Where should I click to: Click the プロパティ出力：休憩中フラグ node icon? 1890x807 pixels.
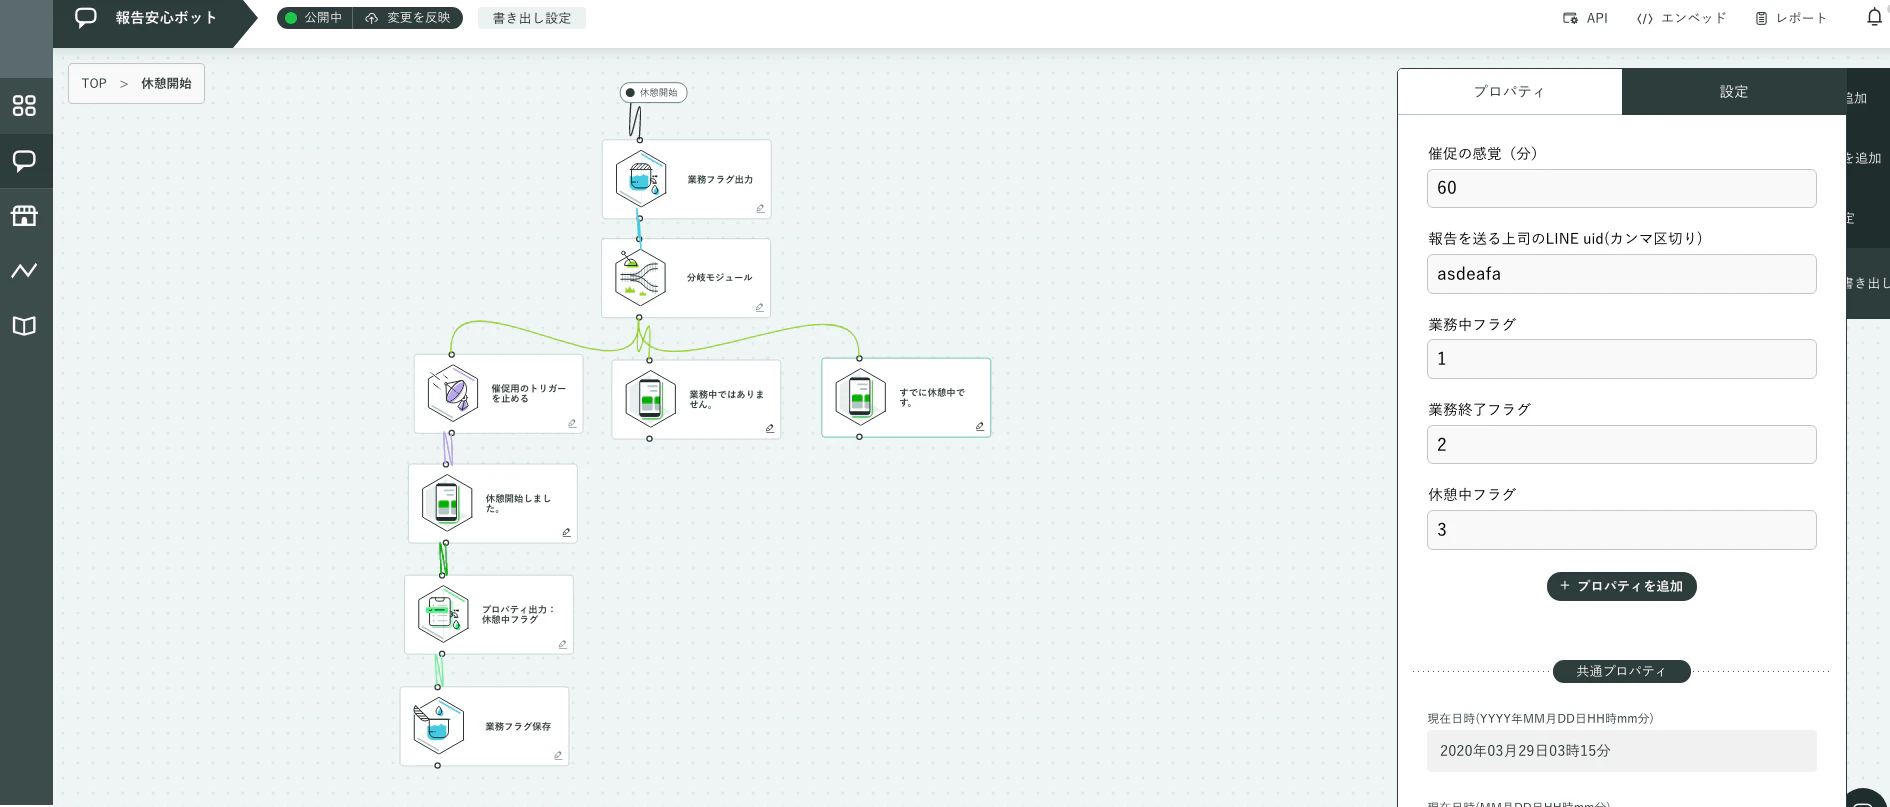[443, 614]
